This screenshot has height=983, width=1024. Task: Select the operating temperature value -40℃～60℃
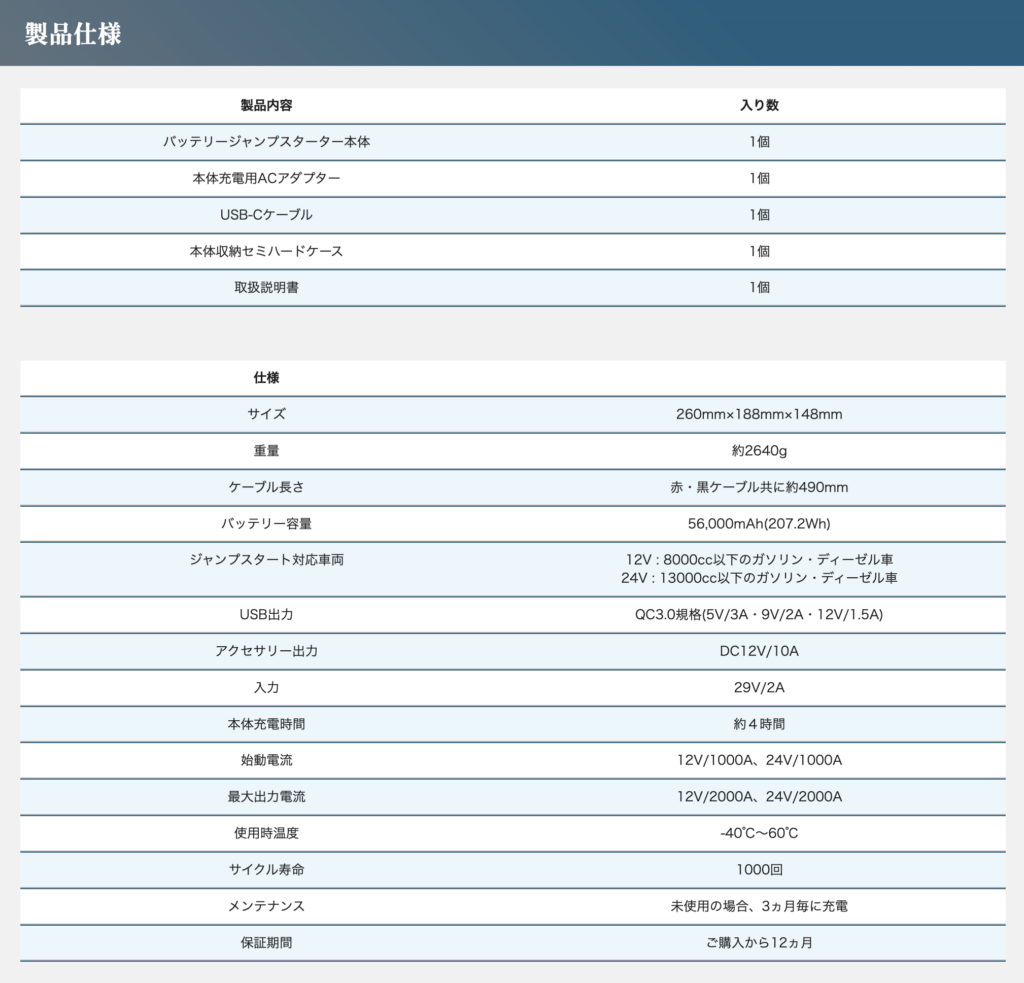tap(759, 833)
